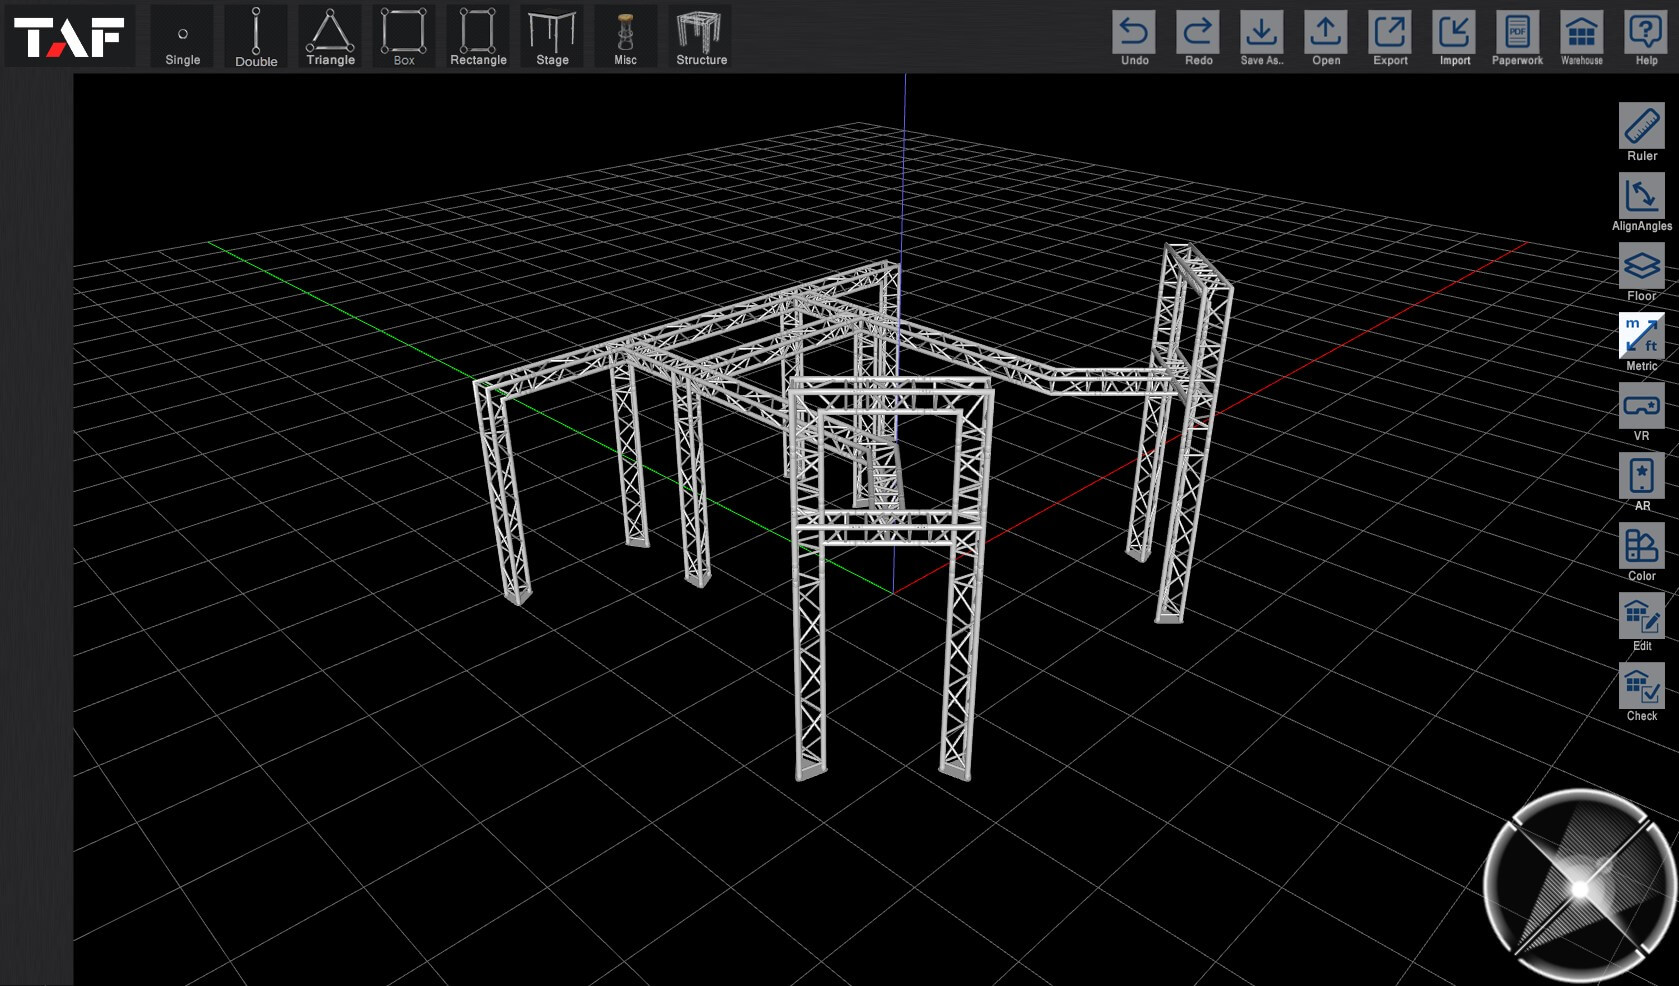Screen dimensions: 1679x986
Task: Click the AlignAngles tool
Action: 1642,202
